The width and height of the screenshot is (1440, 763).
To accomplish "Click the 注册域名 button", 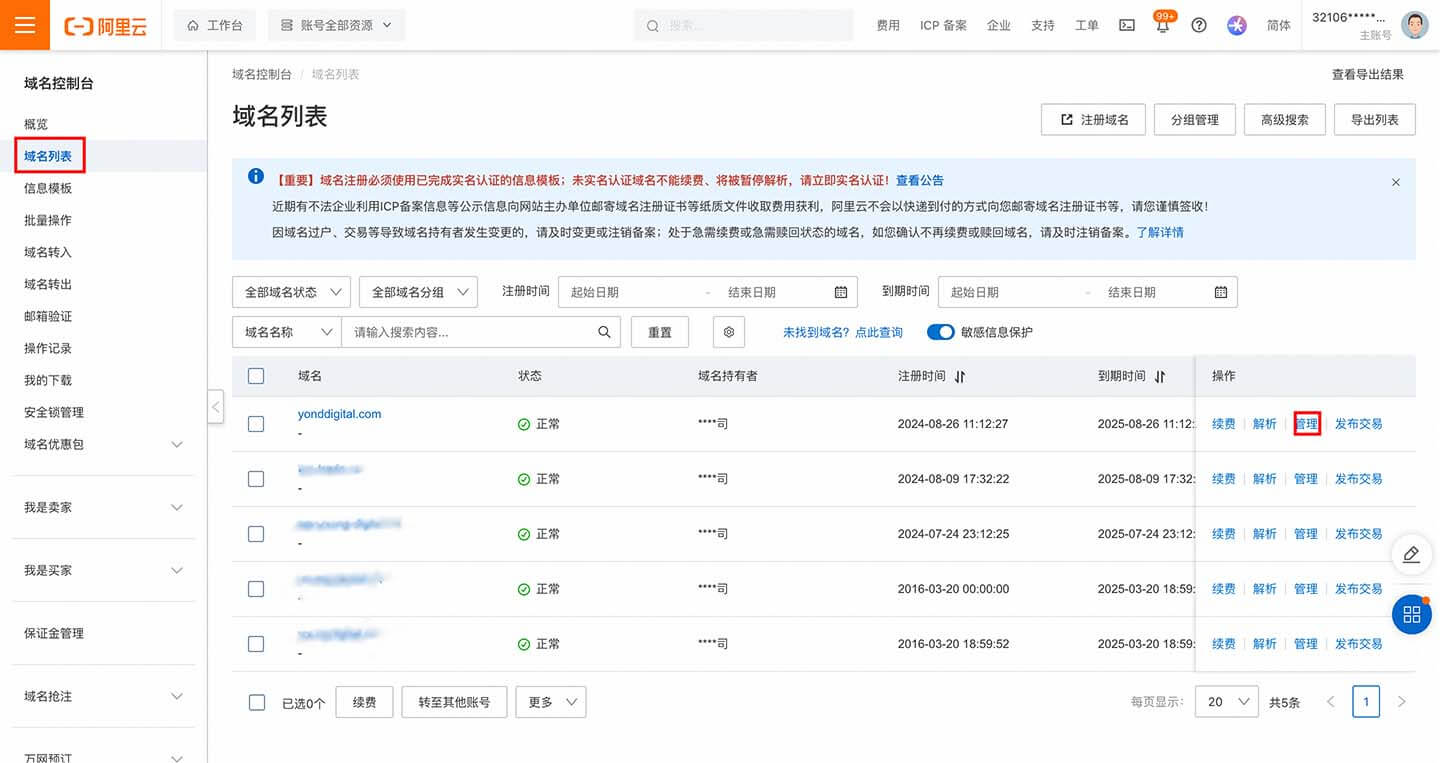I will pyautogui.click(x=1093, y=119).
